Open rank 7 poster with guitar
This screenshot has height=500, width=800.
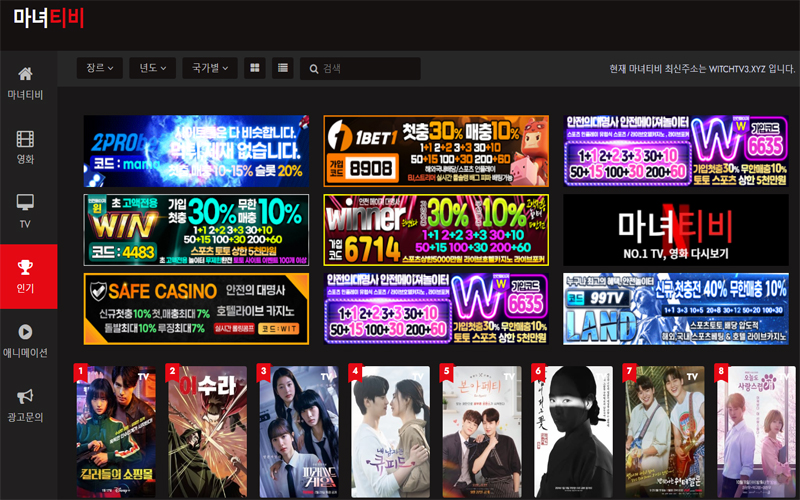(665, 432)
